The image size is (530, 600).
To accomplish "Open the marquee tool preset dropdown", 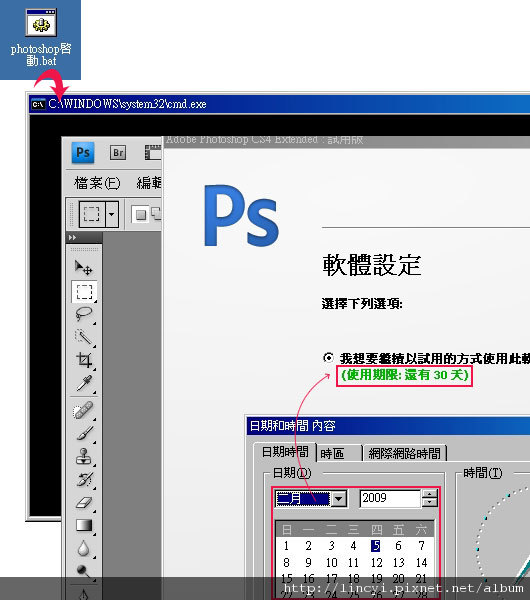I will pyautogui.click(x=111, y=214).
